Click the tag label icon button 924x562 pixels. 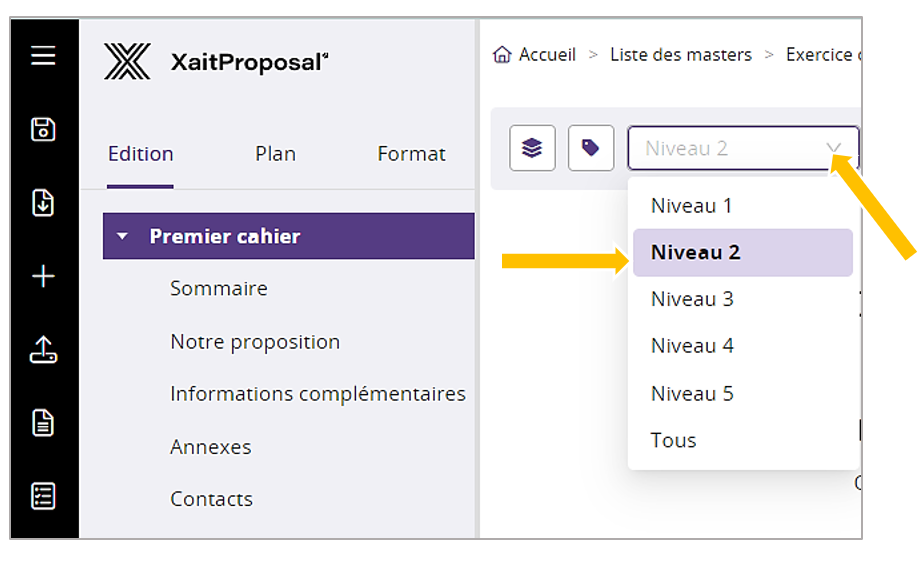click(590, 148)
